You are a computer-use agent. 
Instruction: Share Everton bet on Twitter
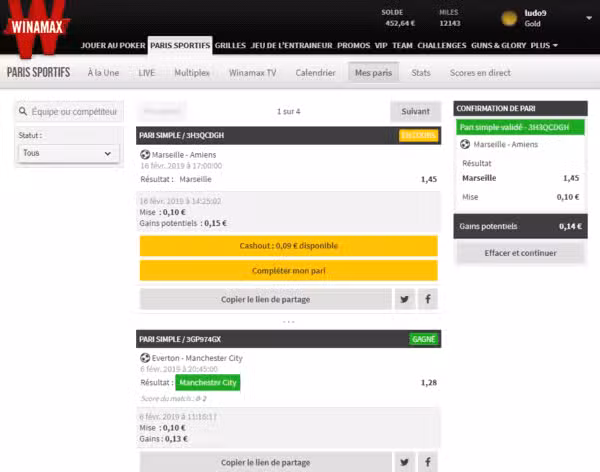tap(404, 462)
